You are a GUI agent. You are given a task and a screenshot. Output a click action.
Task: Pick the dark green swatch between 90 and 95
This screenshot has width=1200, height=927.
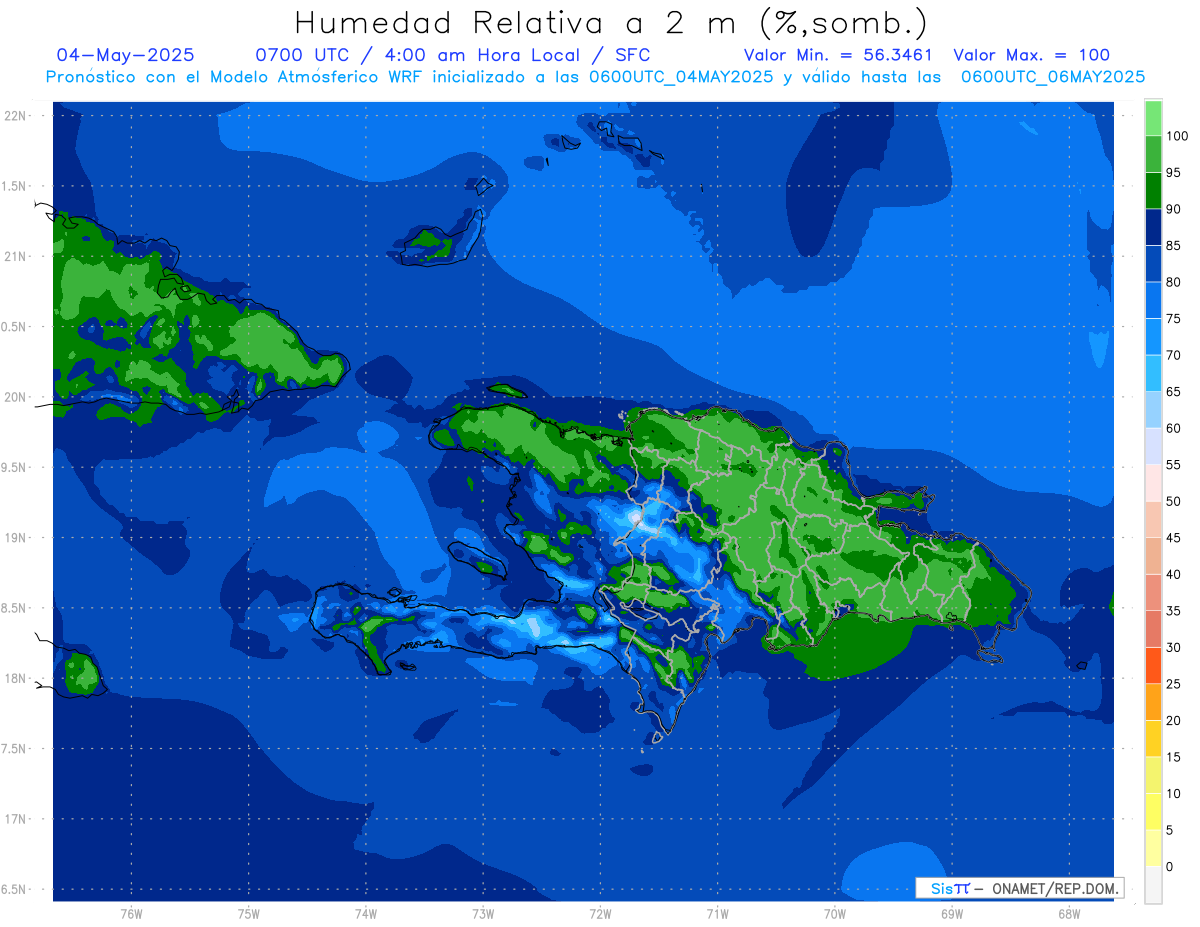click(1153, 190)
